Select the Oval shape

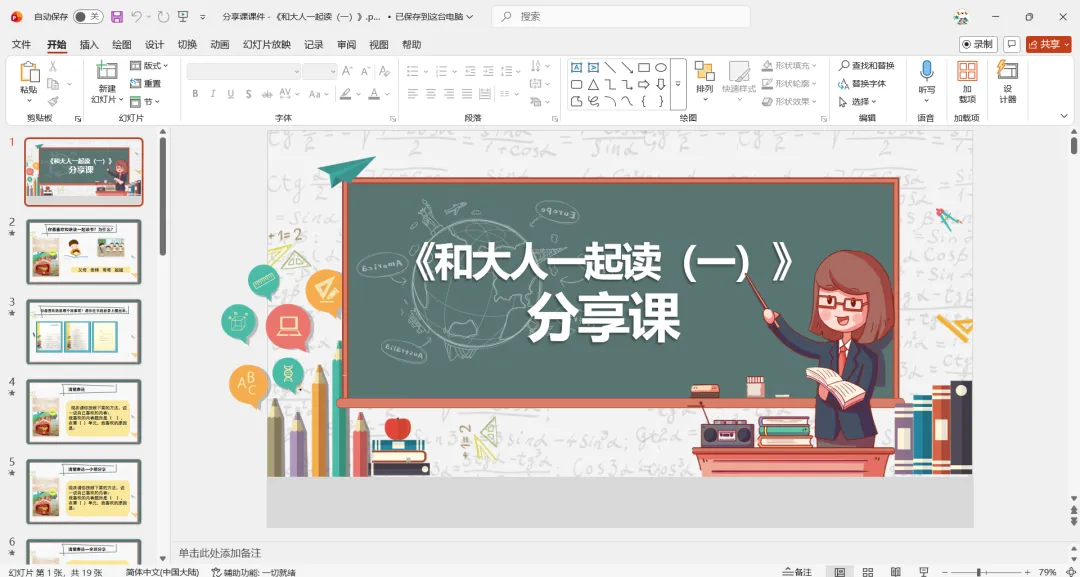click(x=661, y=67)
